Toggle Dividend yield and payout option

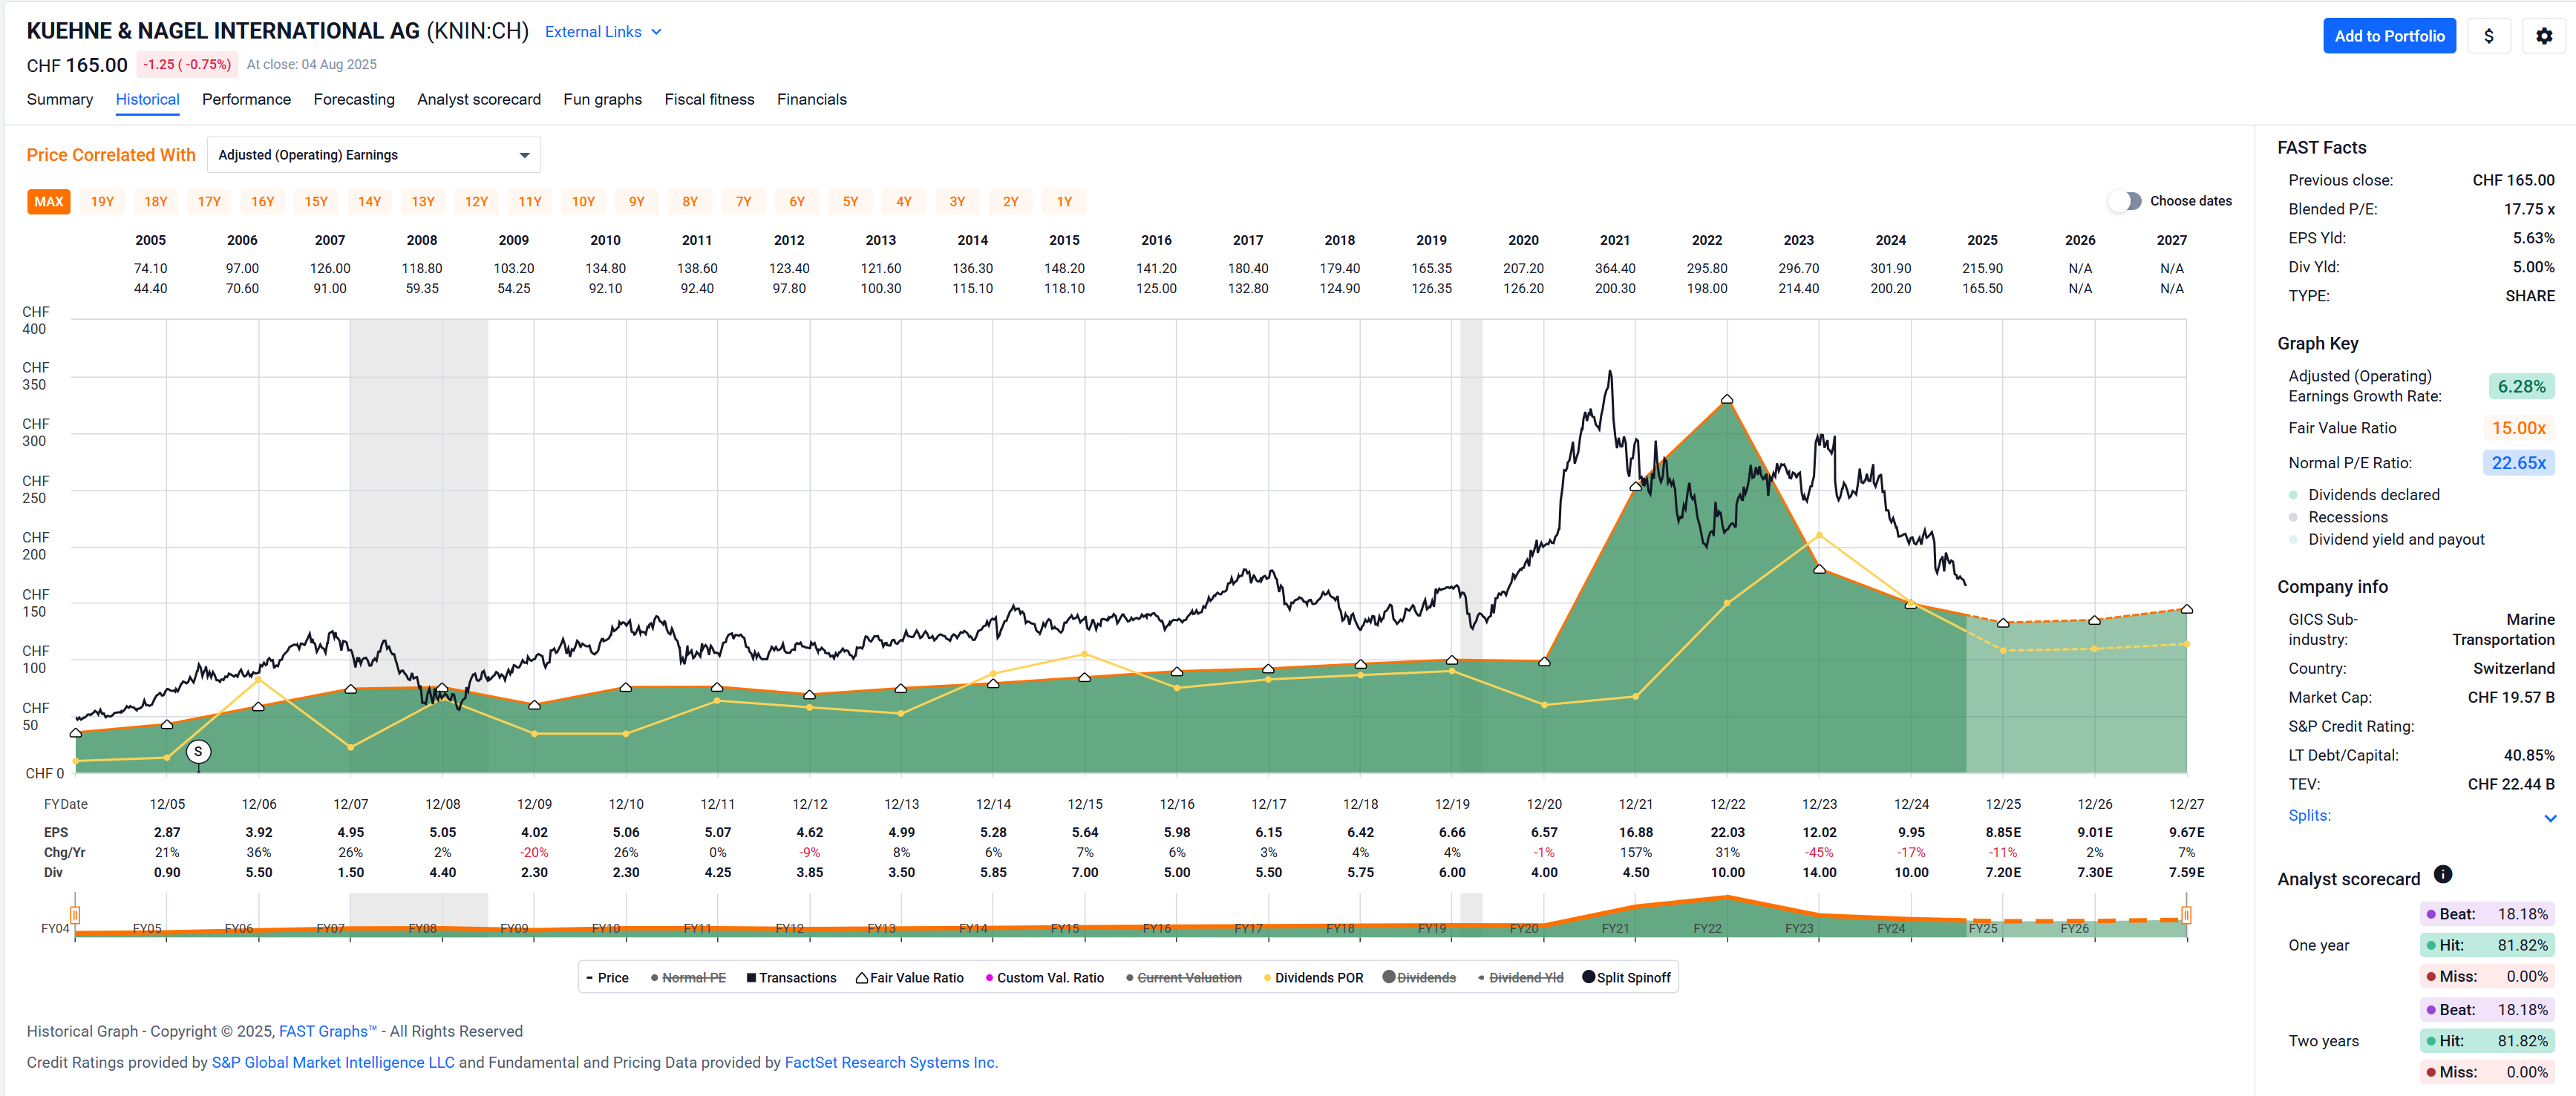click(2386, 539)
